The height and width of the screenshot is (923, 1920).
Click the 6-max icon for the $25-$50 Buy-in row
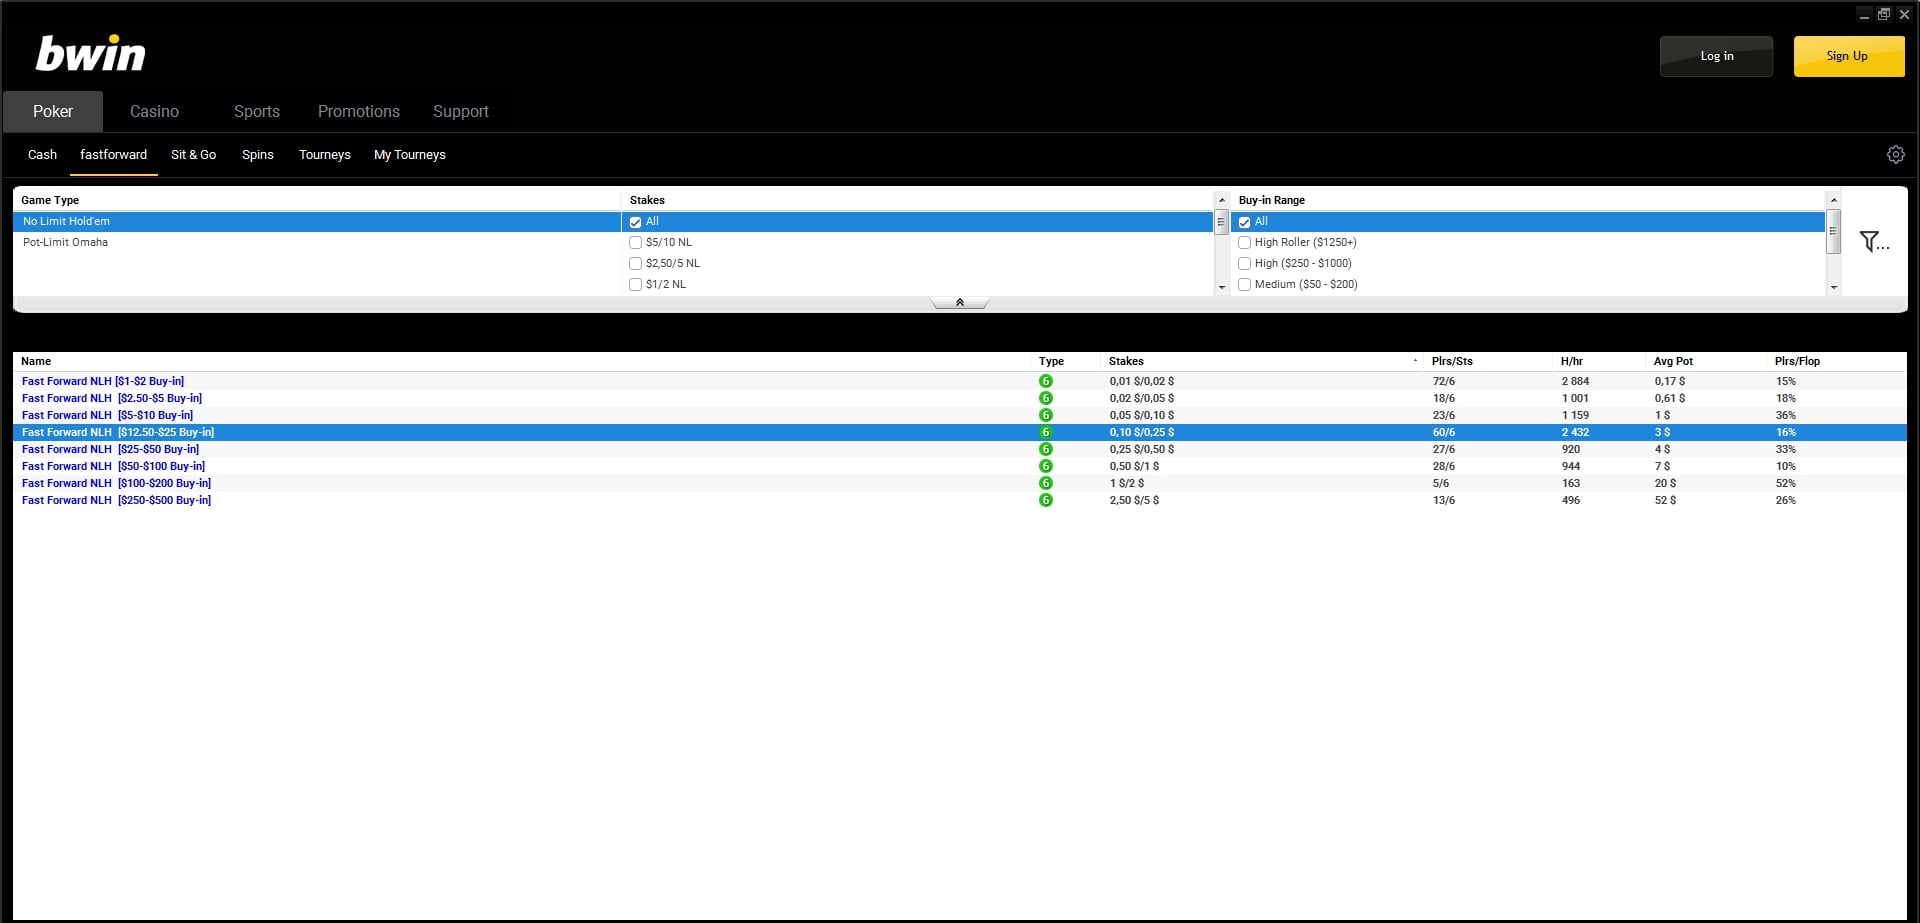tap(1045, 449)
